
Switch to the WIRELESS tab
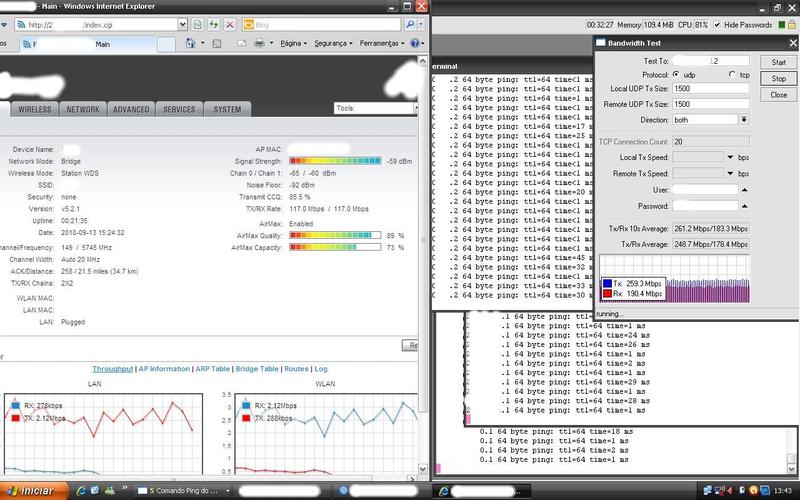click(34, 109)
